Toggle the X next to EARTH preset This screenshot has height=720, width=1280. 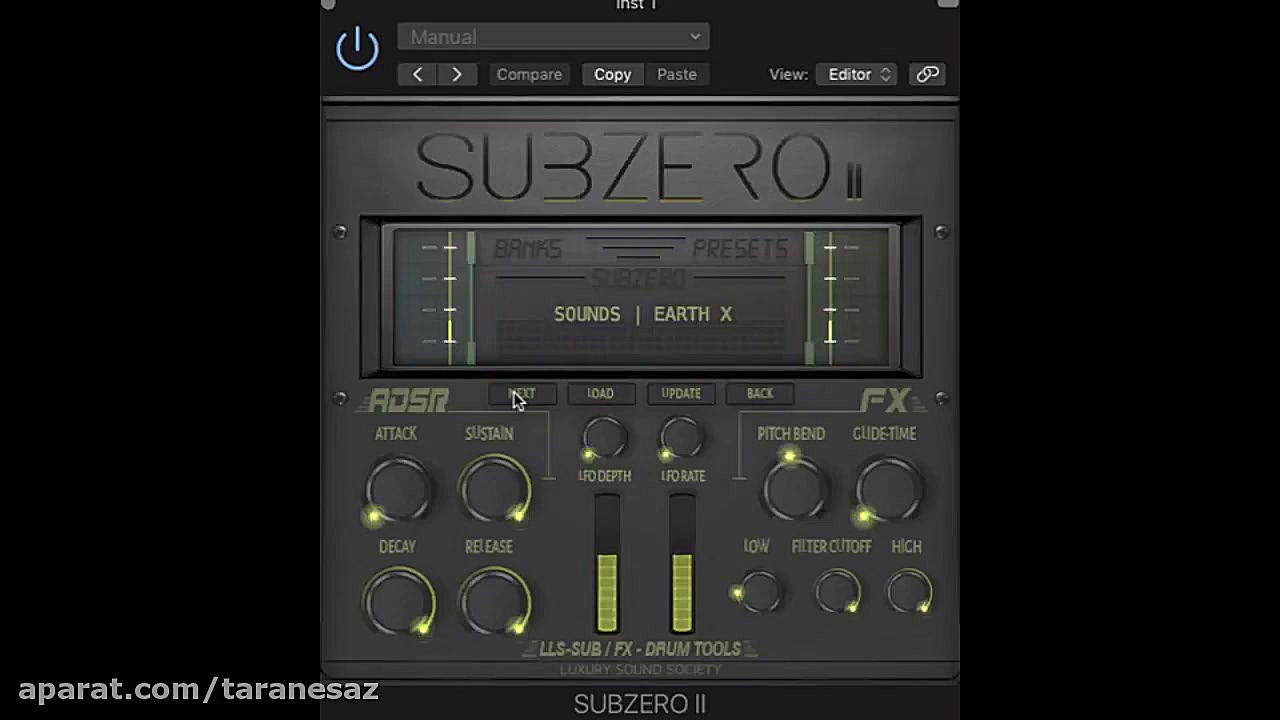click(x=726, y=314)
